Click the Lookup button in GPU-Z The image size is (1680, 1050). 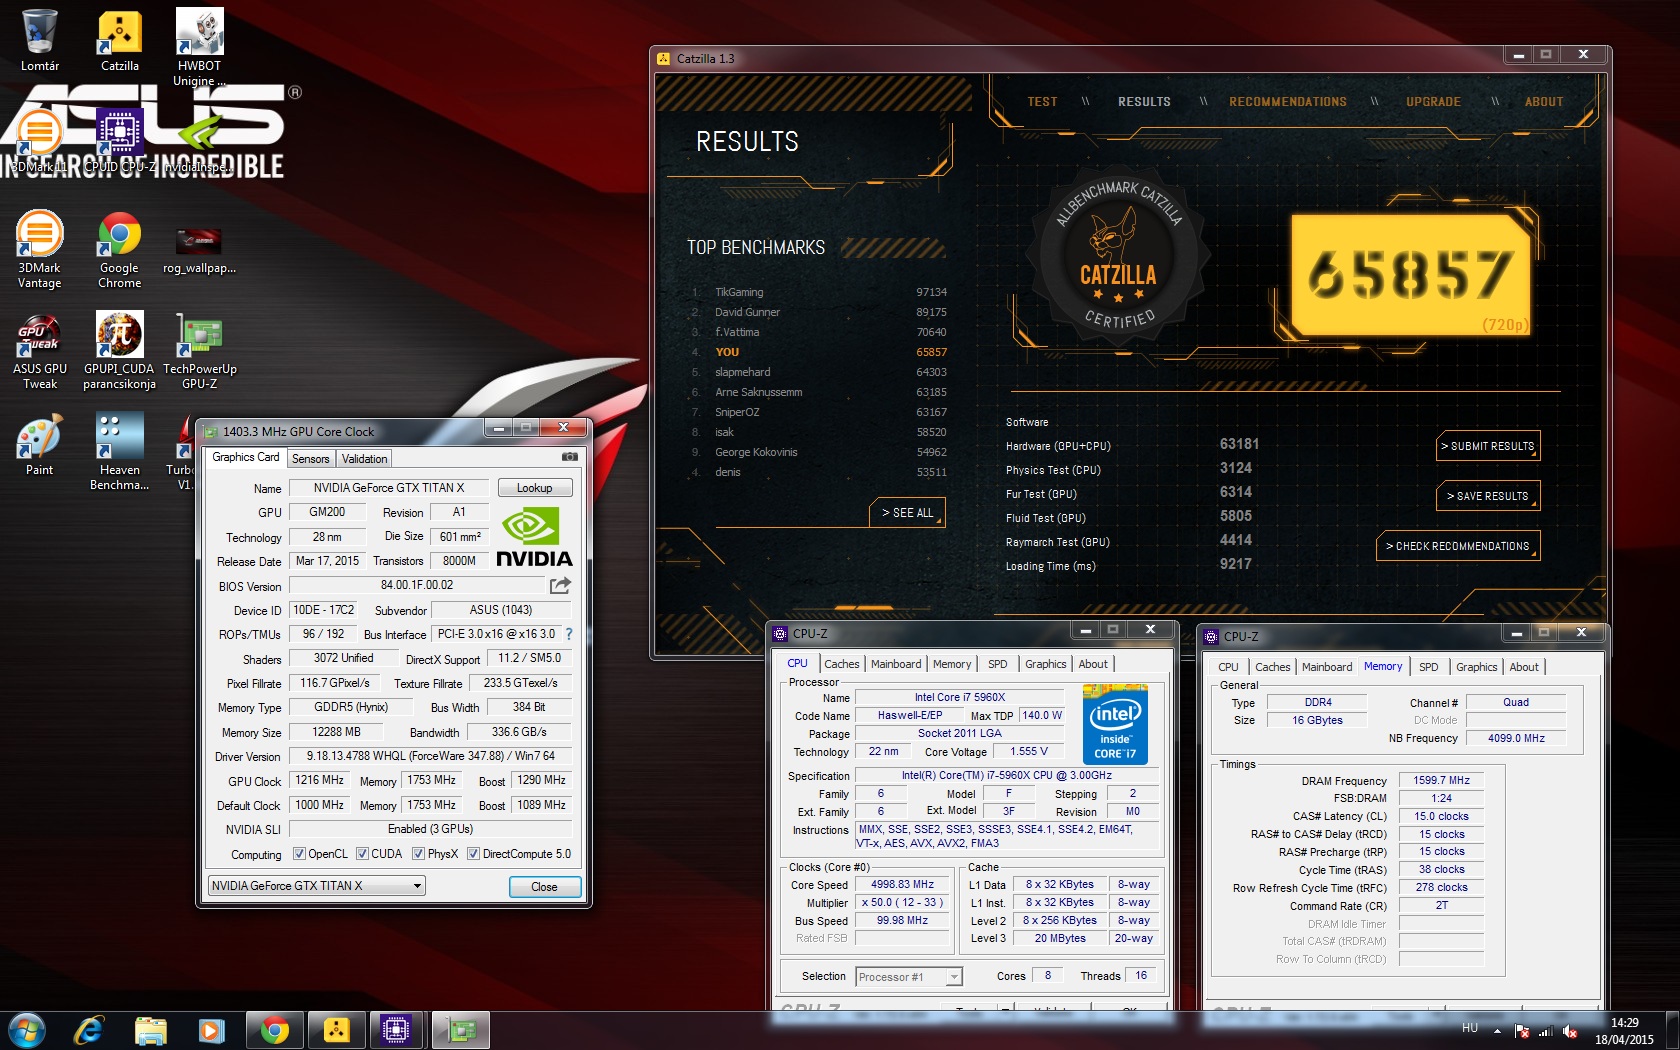coord(534,488)
